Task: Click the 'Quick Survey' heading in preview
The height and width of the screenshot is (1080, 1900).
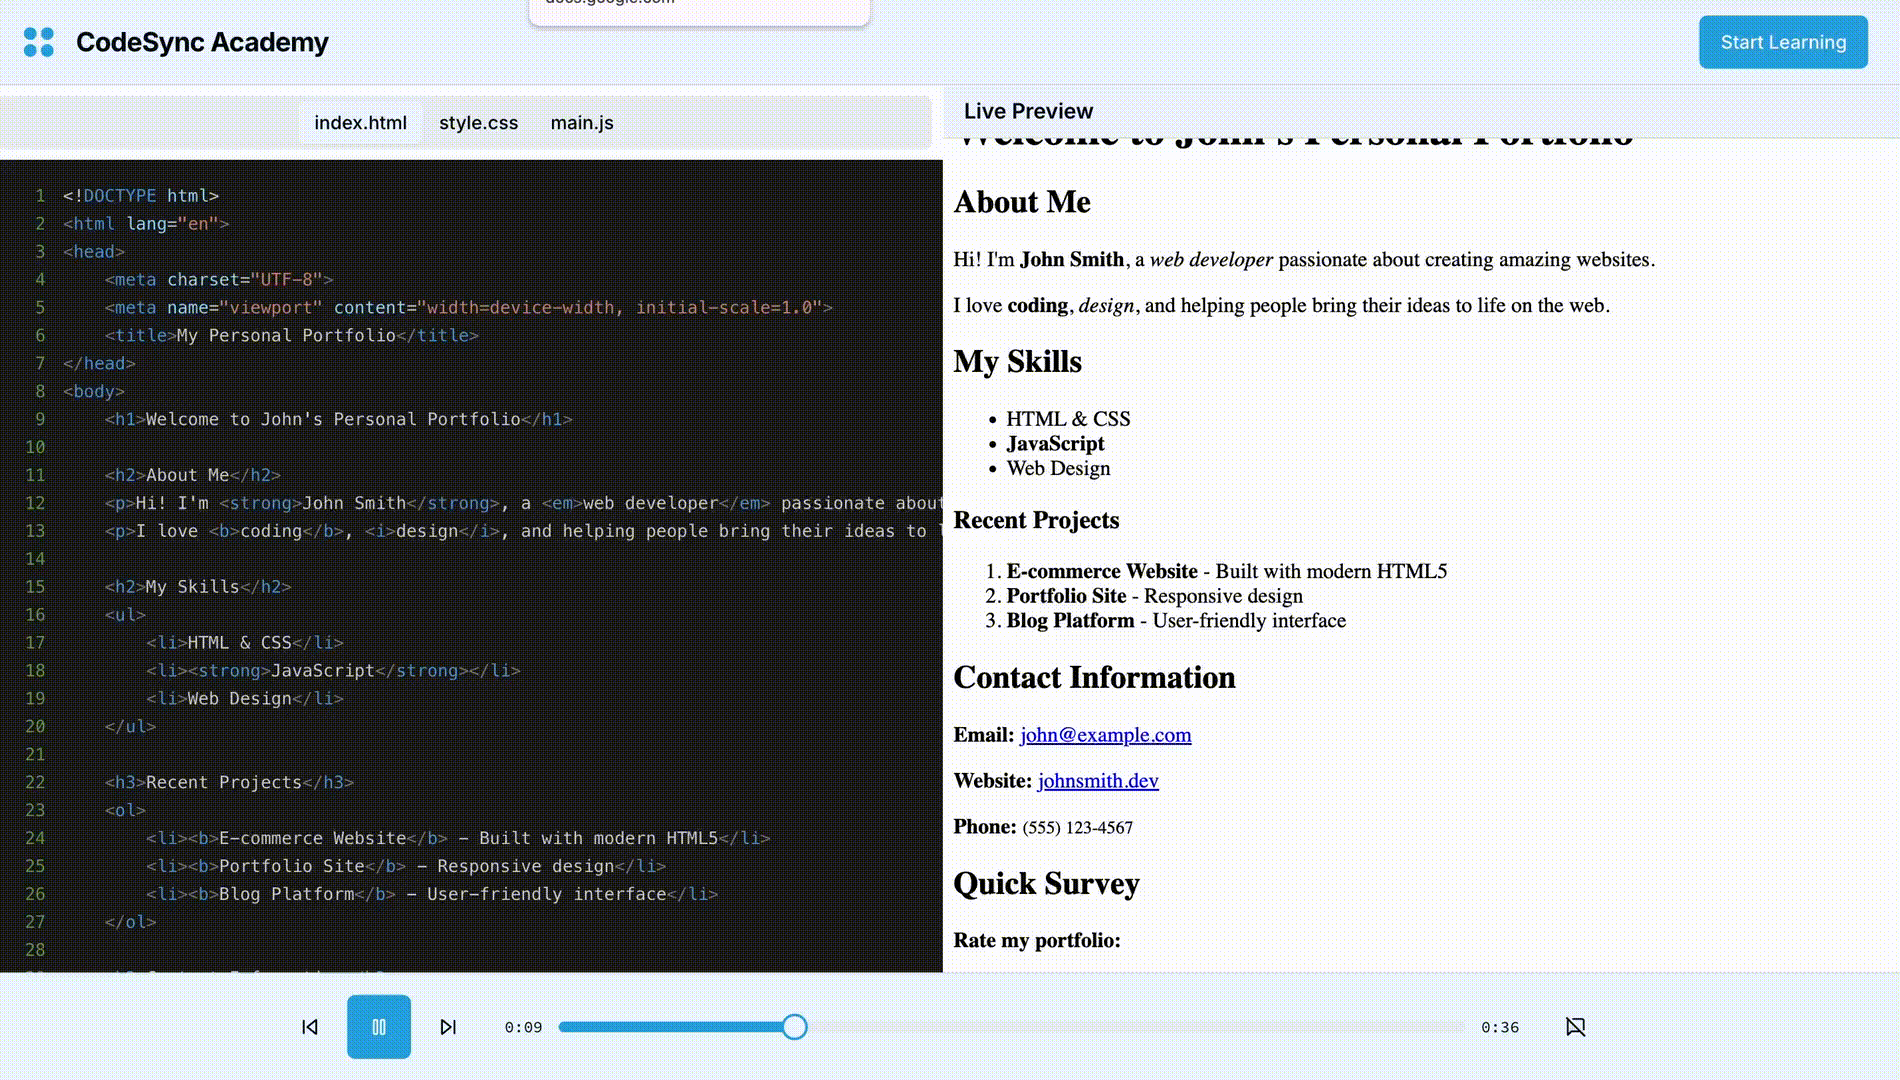Action: [x=1046, y=884]
